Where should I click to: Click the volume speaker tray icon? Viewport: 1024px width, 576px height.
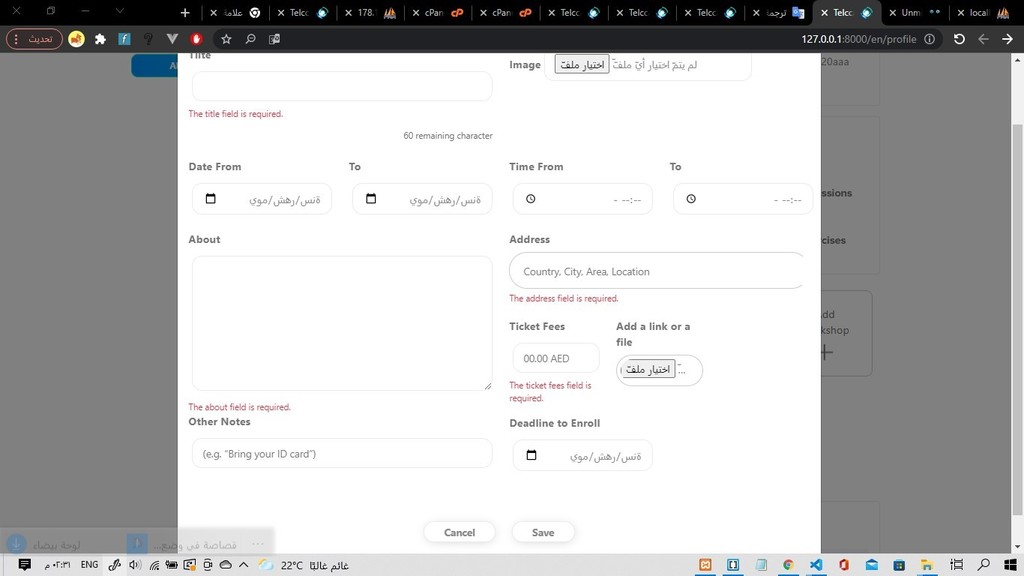pyautogui.click(x=135, y=565)
